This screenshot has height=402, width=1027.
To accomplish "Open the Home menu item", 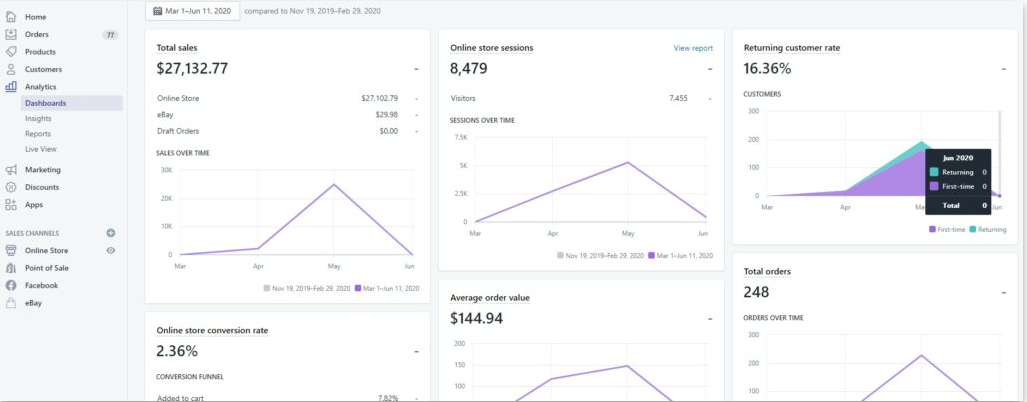I will pyautogui.click(x=35, y=17).
